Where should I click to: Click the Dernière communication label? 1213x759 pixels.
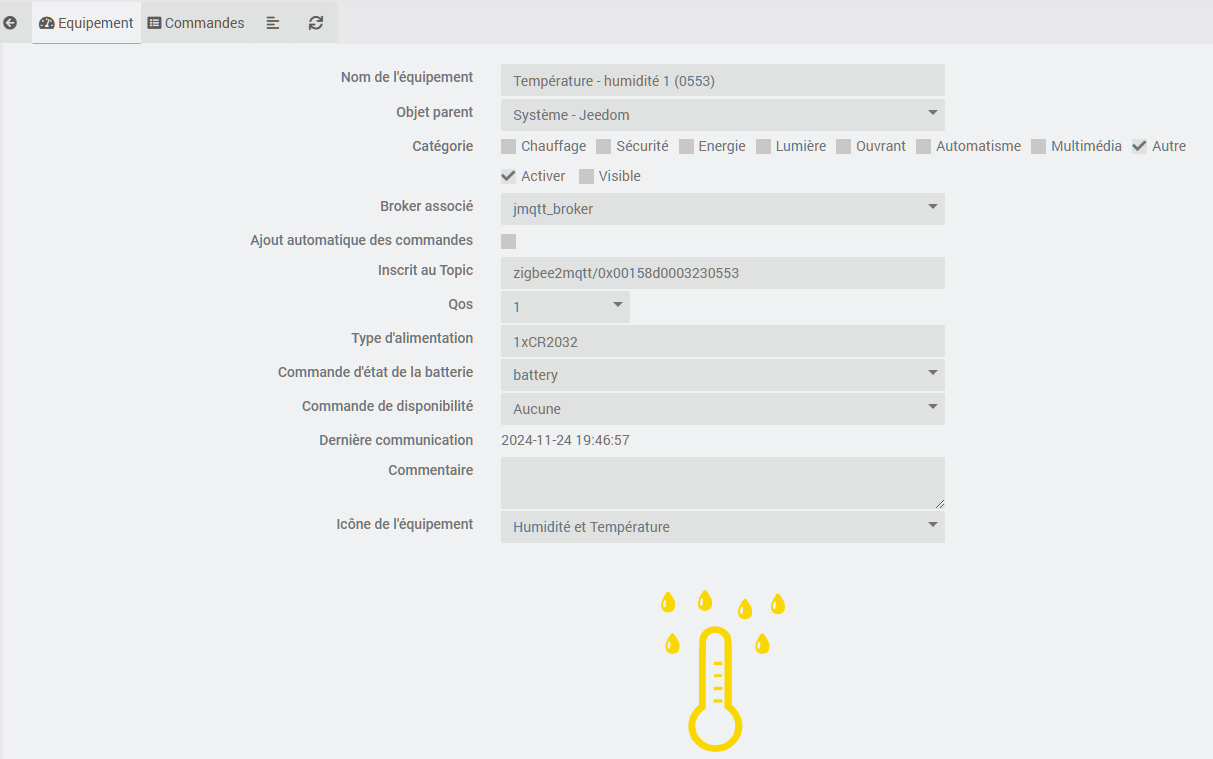tap(396, 440)
